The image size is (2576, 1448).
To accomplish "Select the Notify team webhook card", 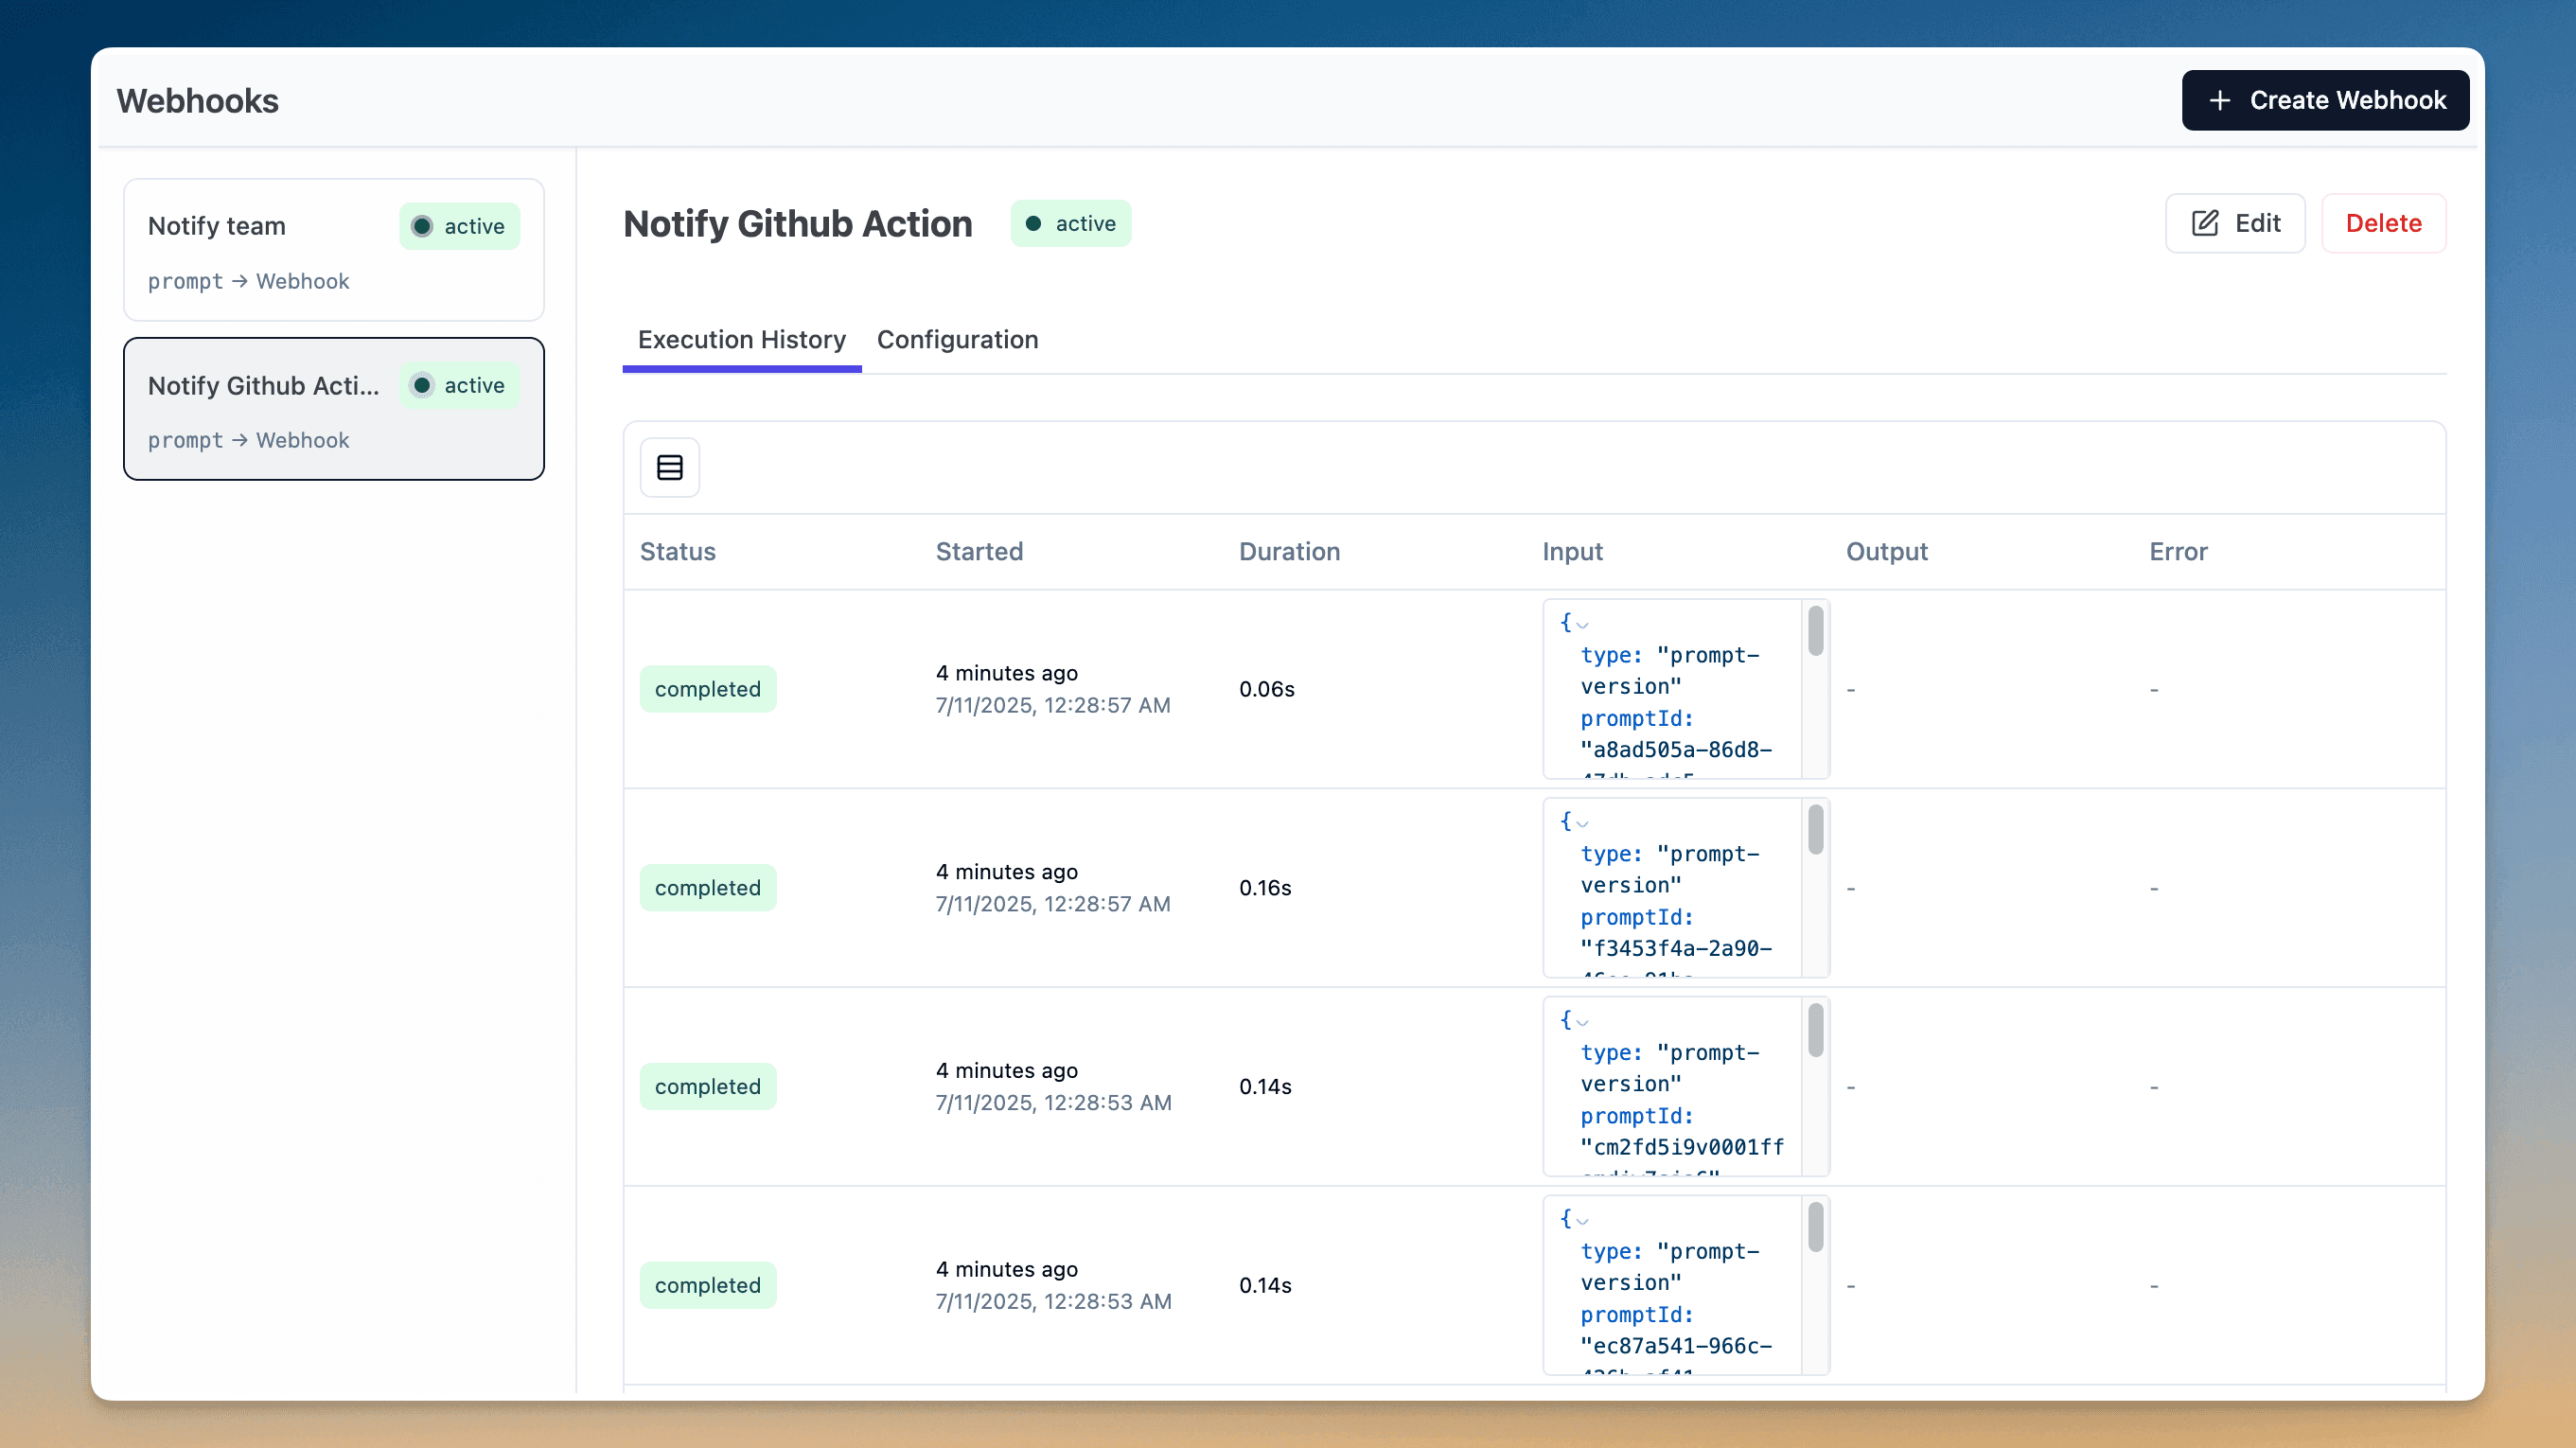I will point(333,250).
